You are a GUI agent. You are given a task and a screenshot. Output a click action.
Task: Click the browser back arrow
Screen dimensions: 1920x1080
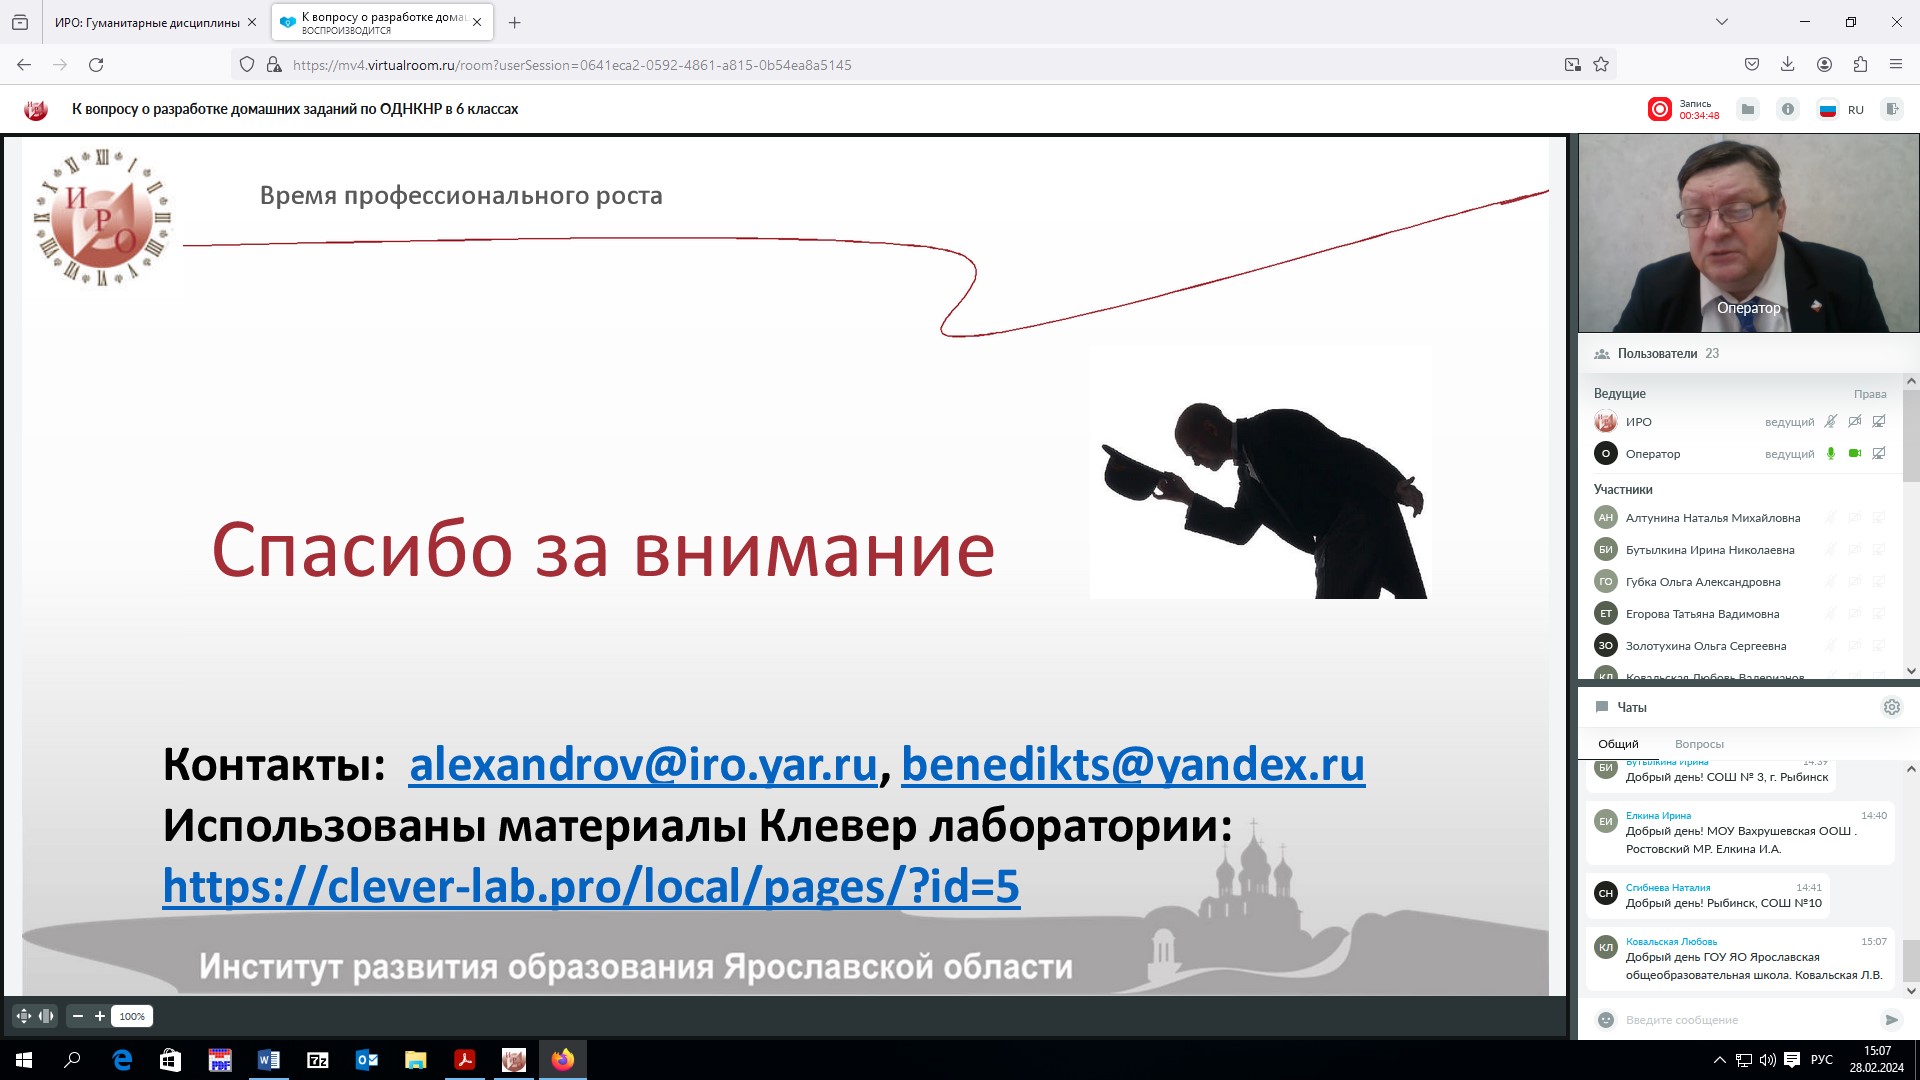pos(24,65)
